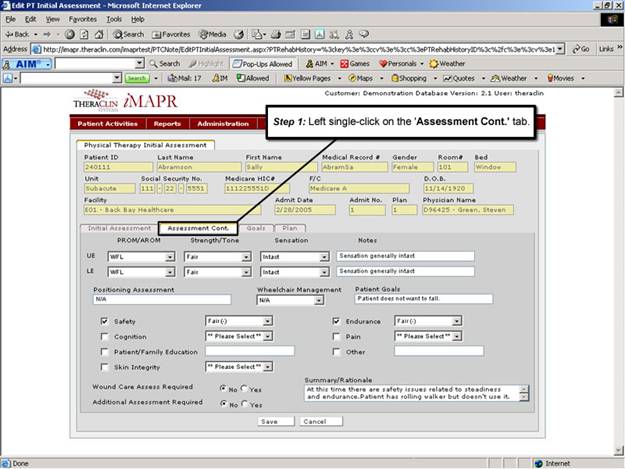Click the Positioning Assessment text field
Image resolution: width=625 pixels, height=469 pixels.
(x=168, y=299)
